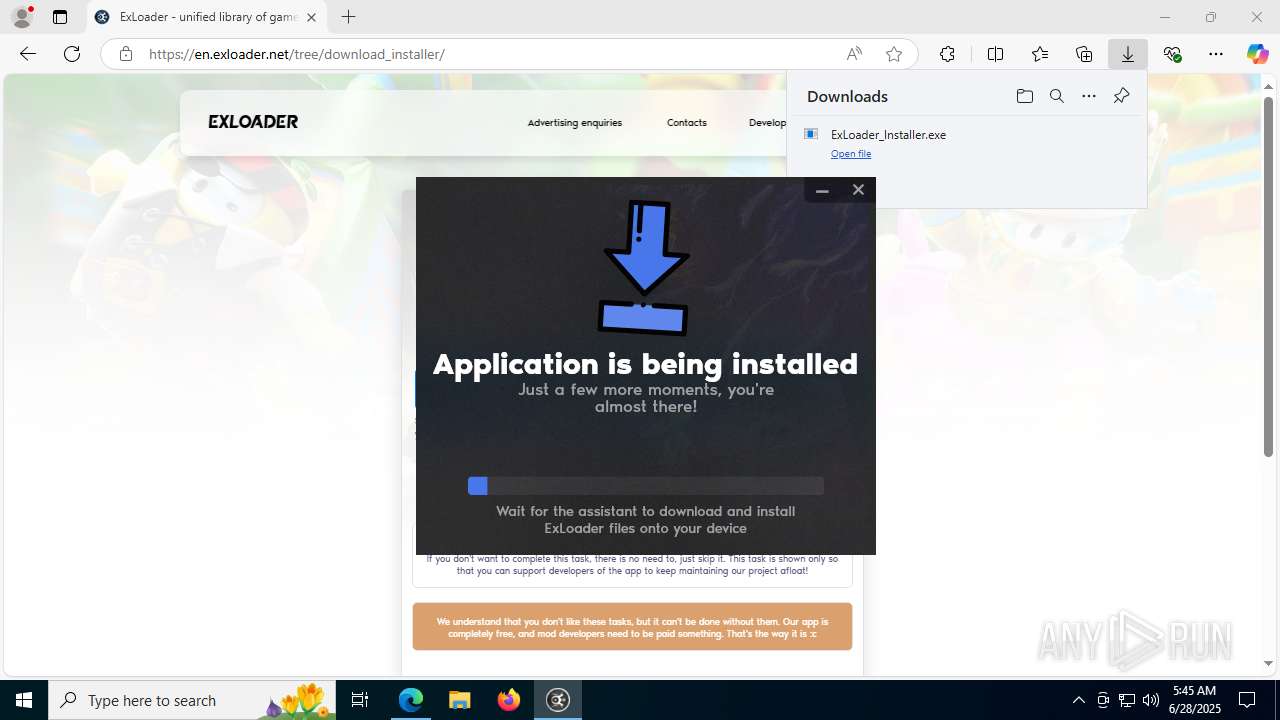This screenshot has height=720, width=1280.
Task: Add this page to favorites star
Action: pos(894,54)
